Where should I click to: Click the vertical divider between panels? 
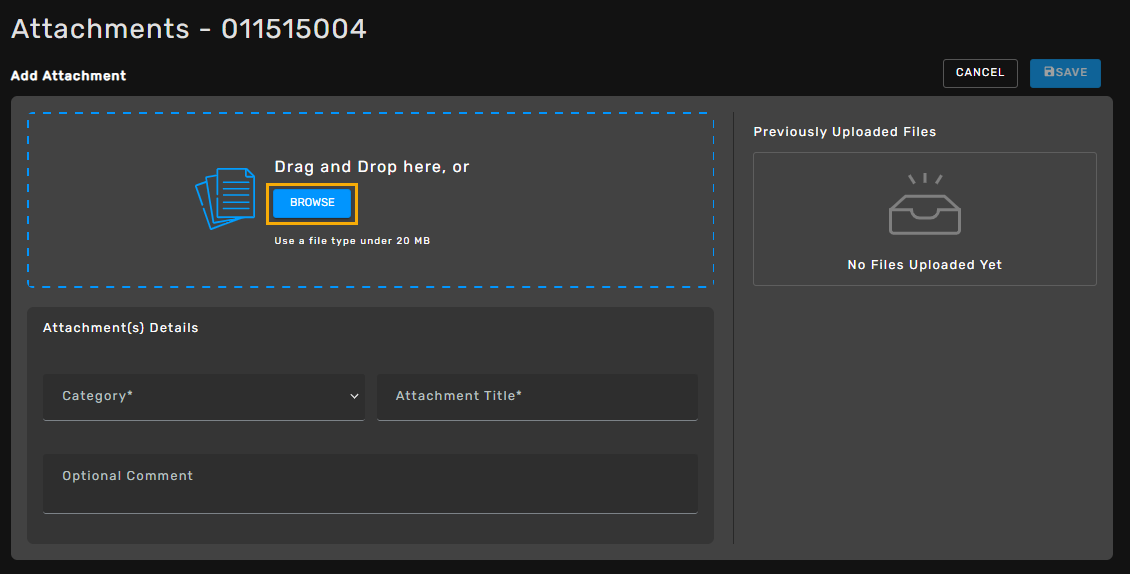(734, 327)
